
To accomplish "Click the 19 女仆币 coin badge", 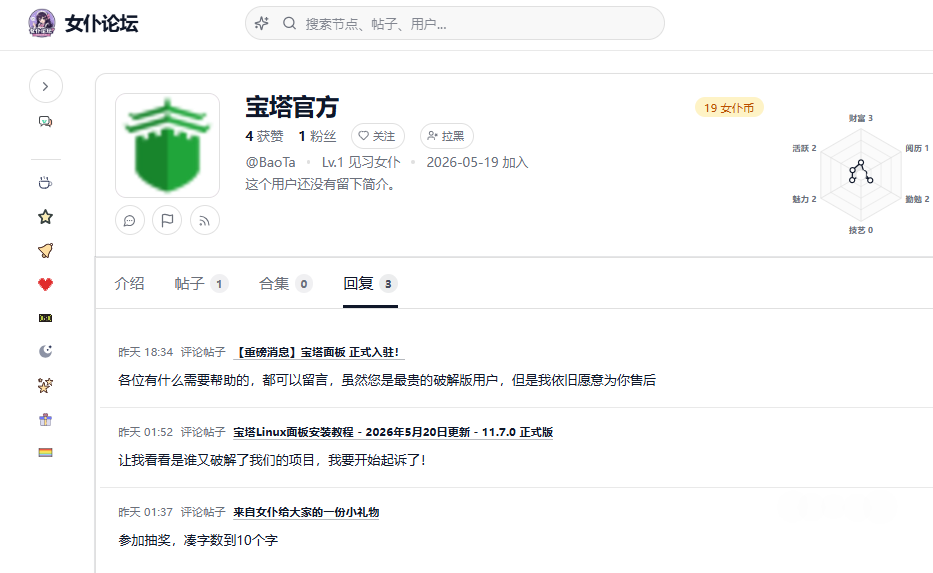I will pyautogui.click(x=729, y=108).
